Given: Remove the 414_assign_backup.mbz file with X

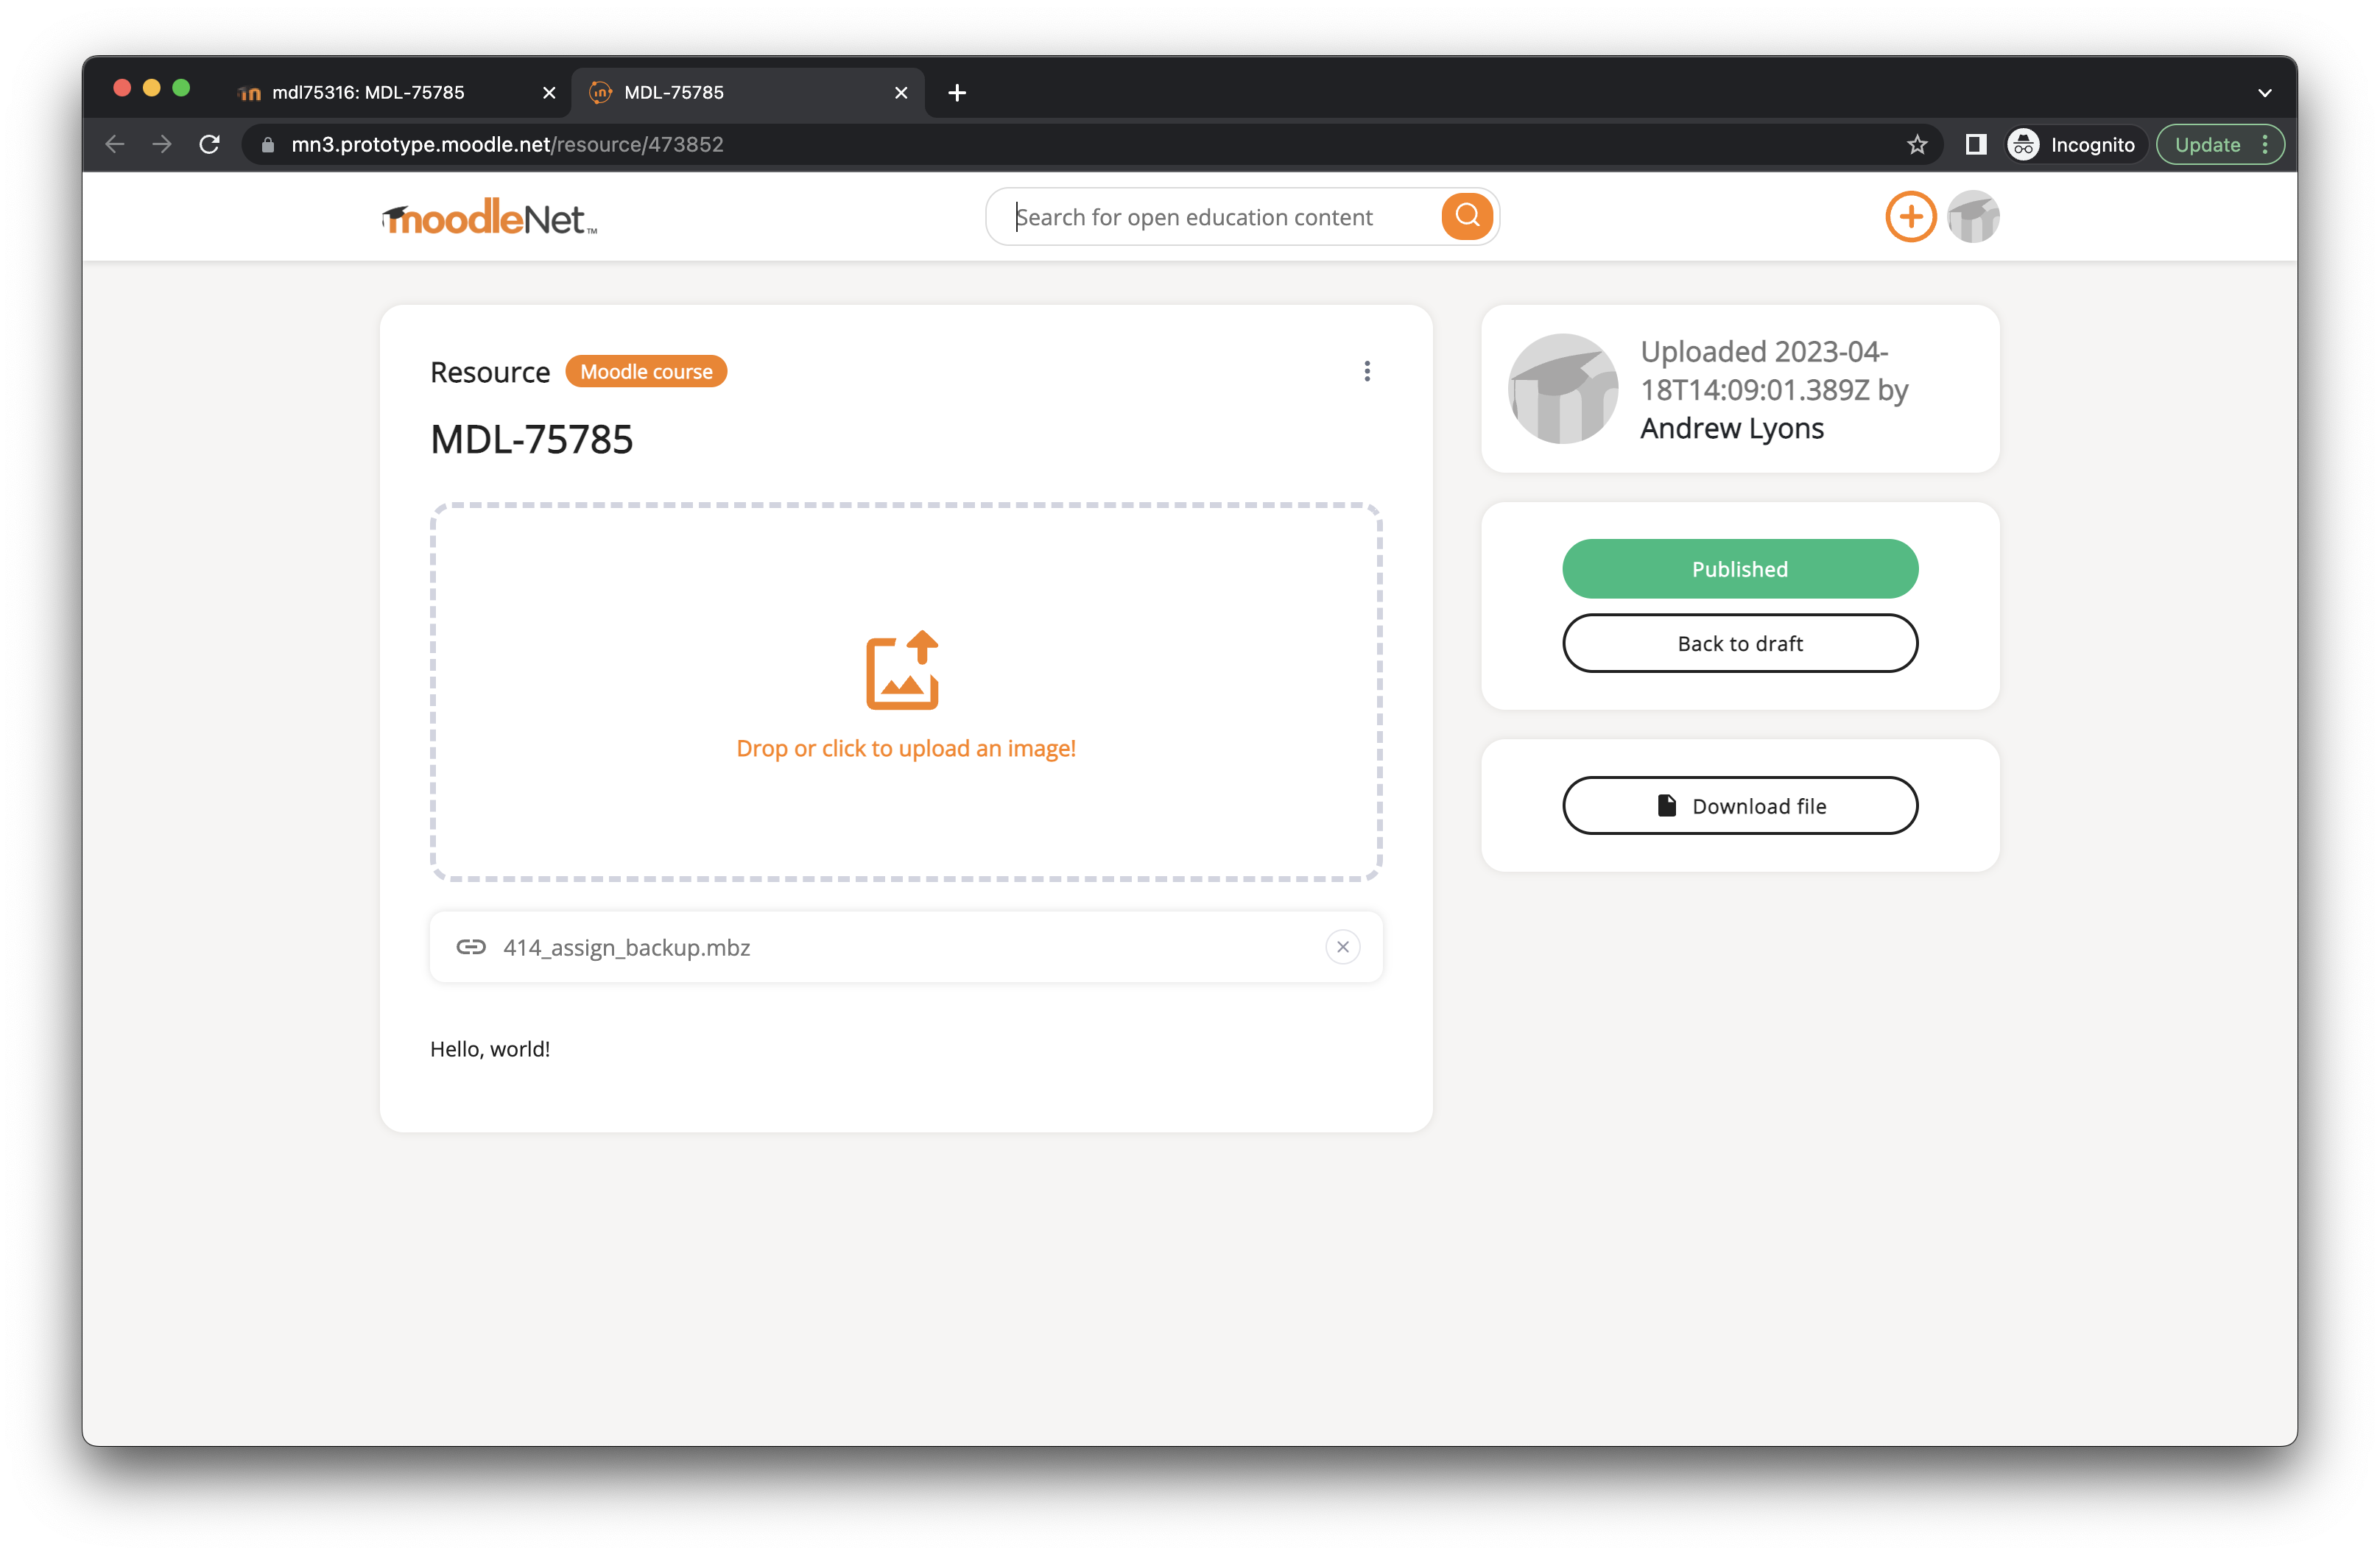Looking at the screenshot, I should [x=1342, y=947].
